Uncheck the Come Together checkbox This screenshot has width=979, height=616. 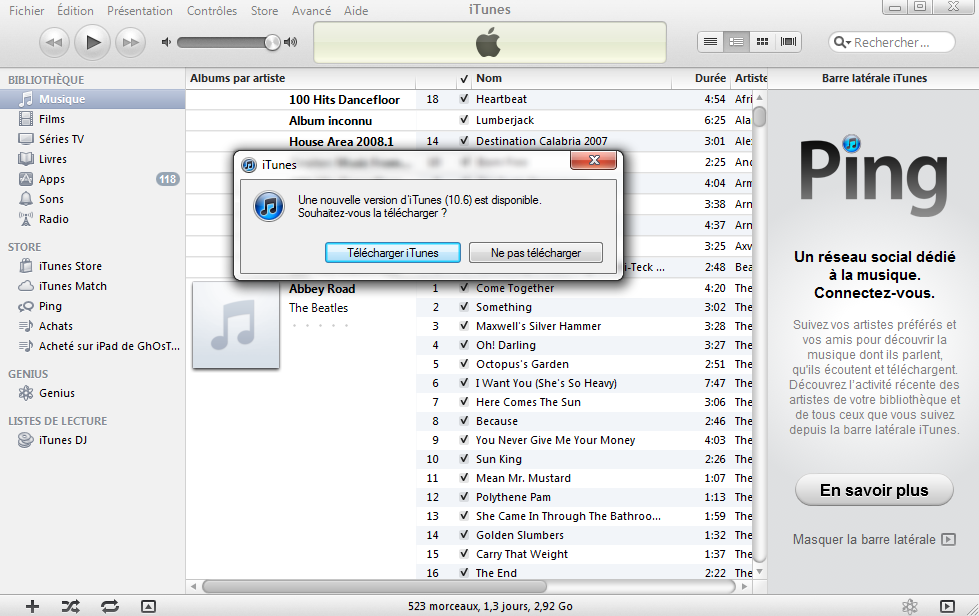[464, 288]
